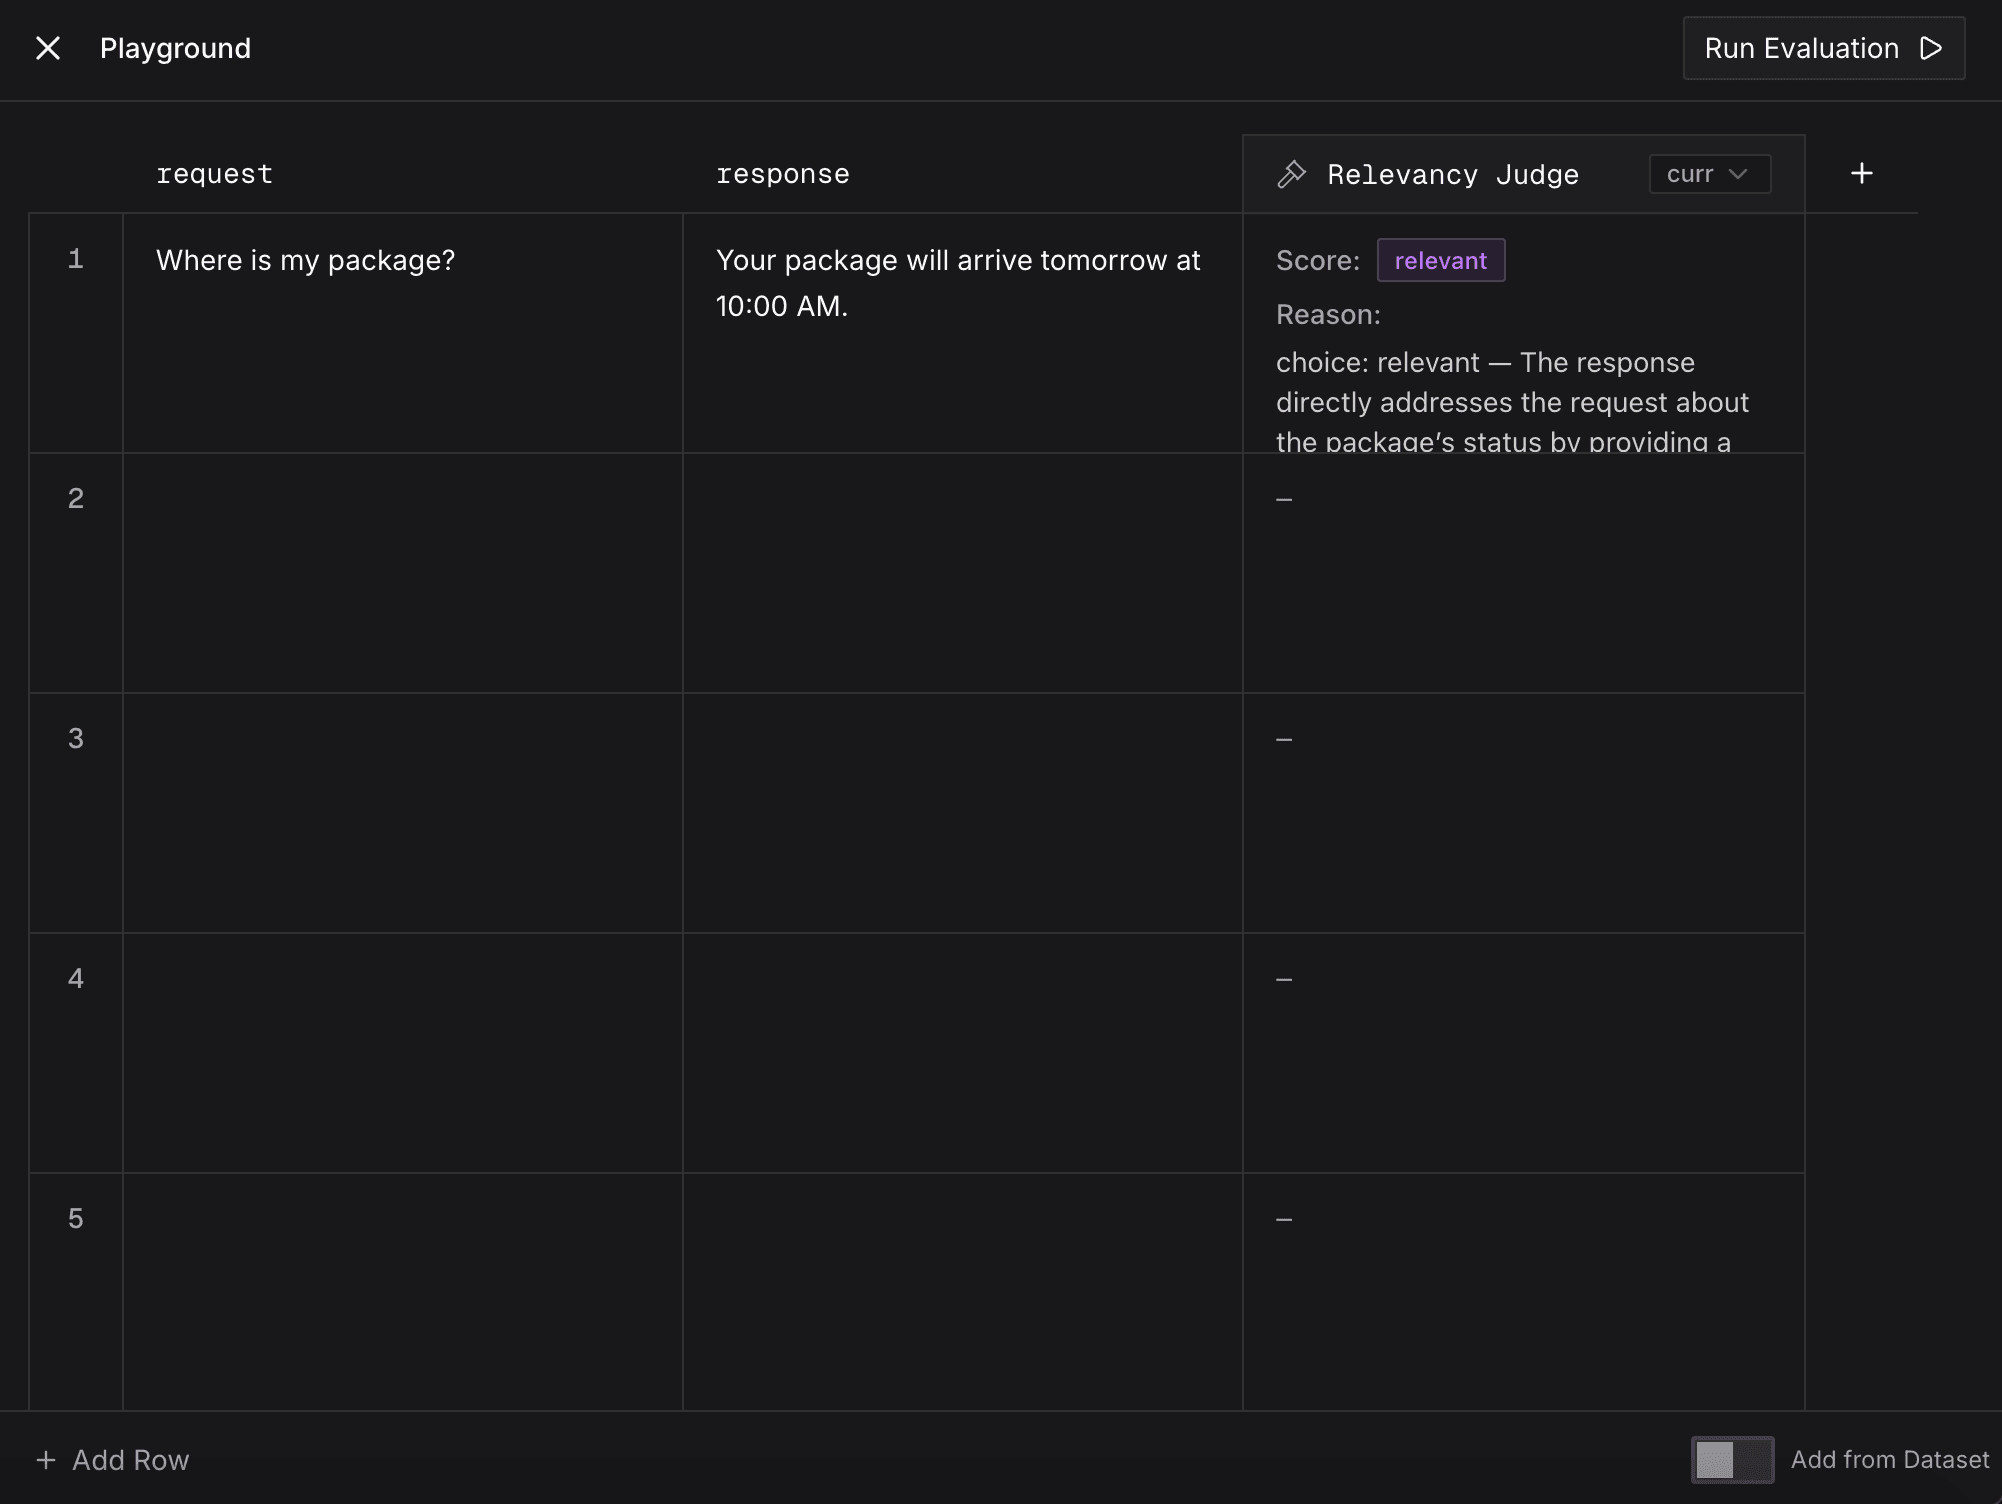Edit the row 1 response cell
This screenshot has height=1504, width=2002.
(958, 283)
